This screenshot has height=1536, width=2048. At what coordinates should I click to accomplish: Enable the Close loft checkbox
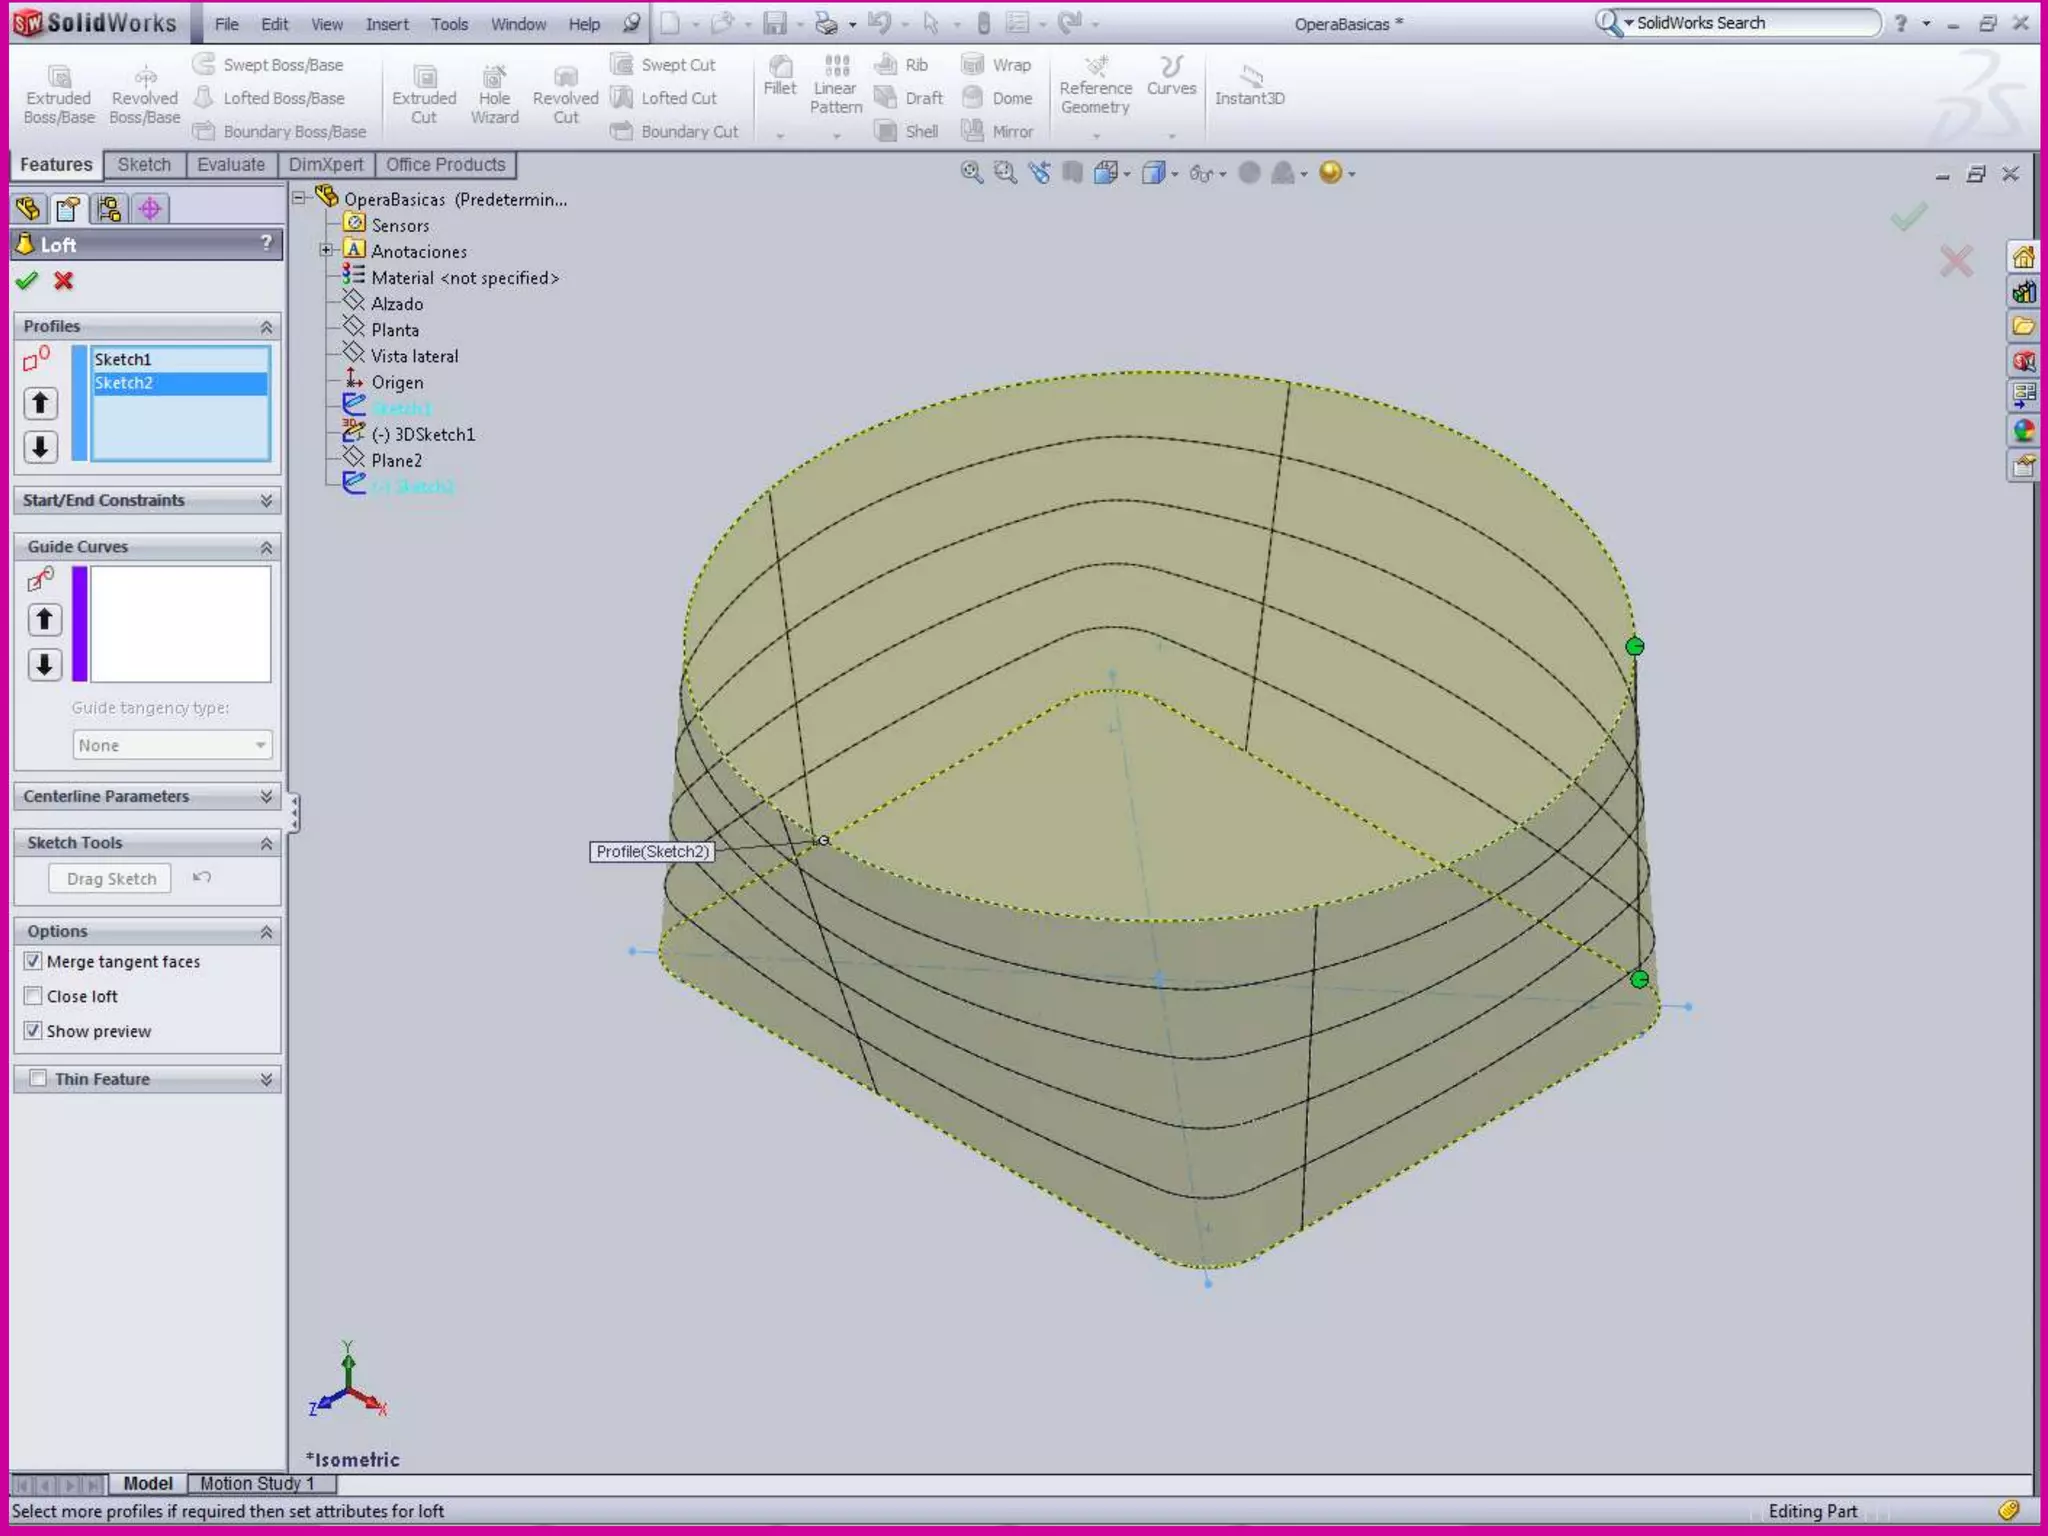click(33, 996)
